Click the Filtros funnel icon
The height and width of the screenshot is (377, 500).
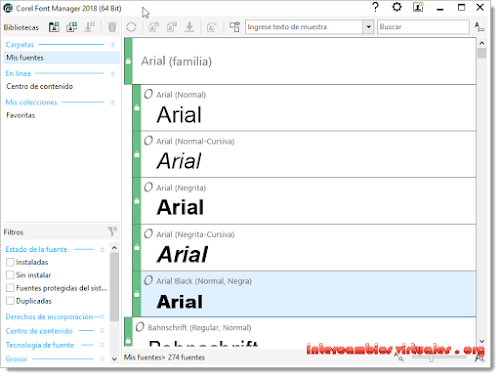112,231
